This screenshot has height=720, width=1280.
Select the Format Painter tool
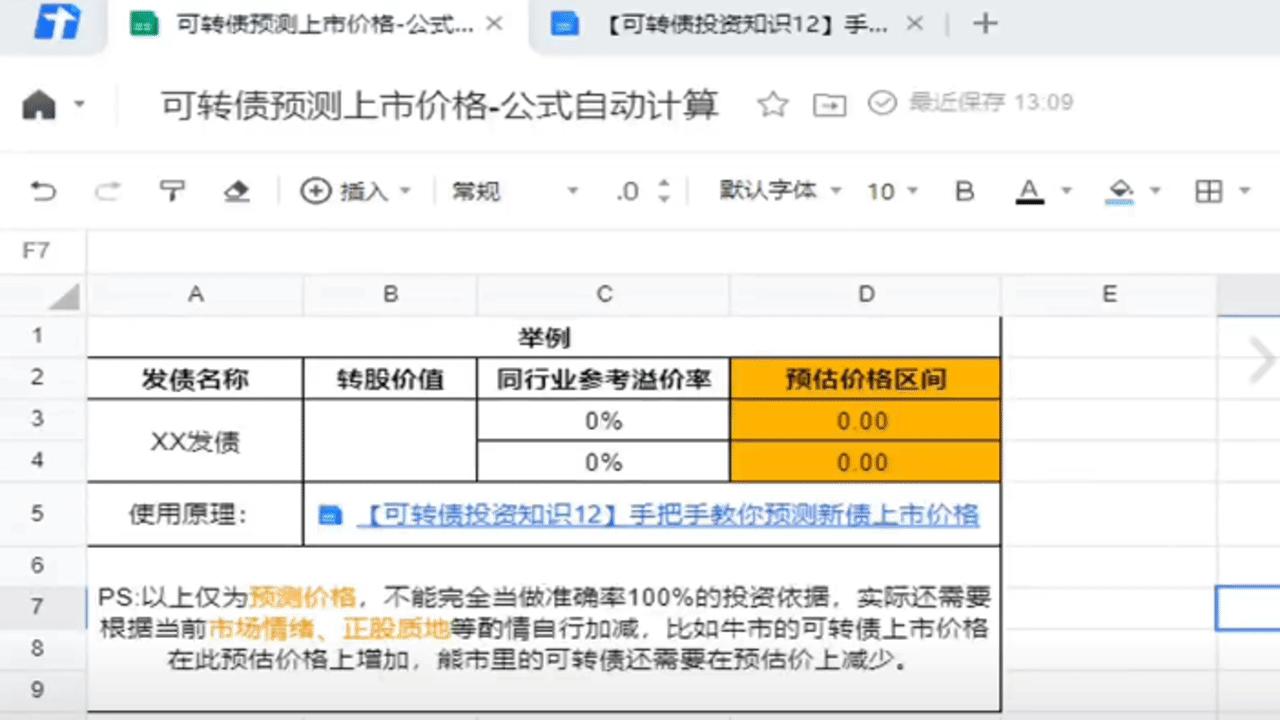click(x=172, y=191)
